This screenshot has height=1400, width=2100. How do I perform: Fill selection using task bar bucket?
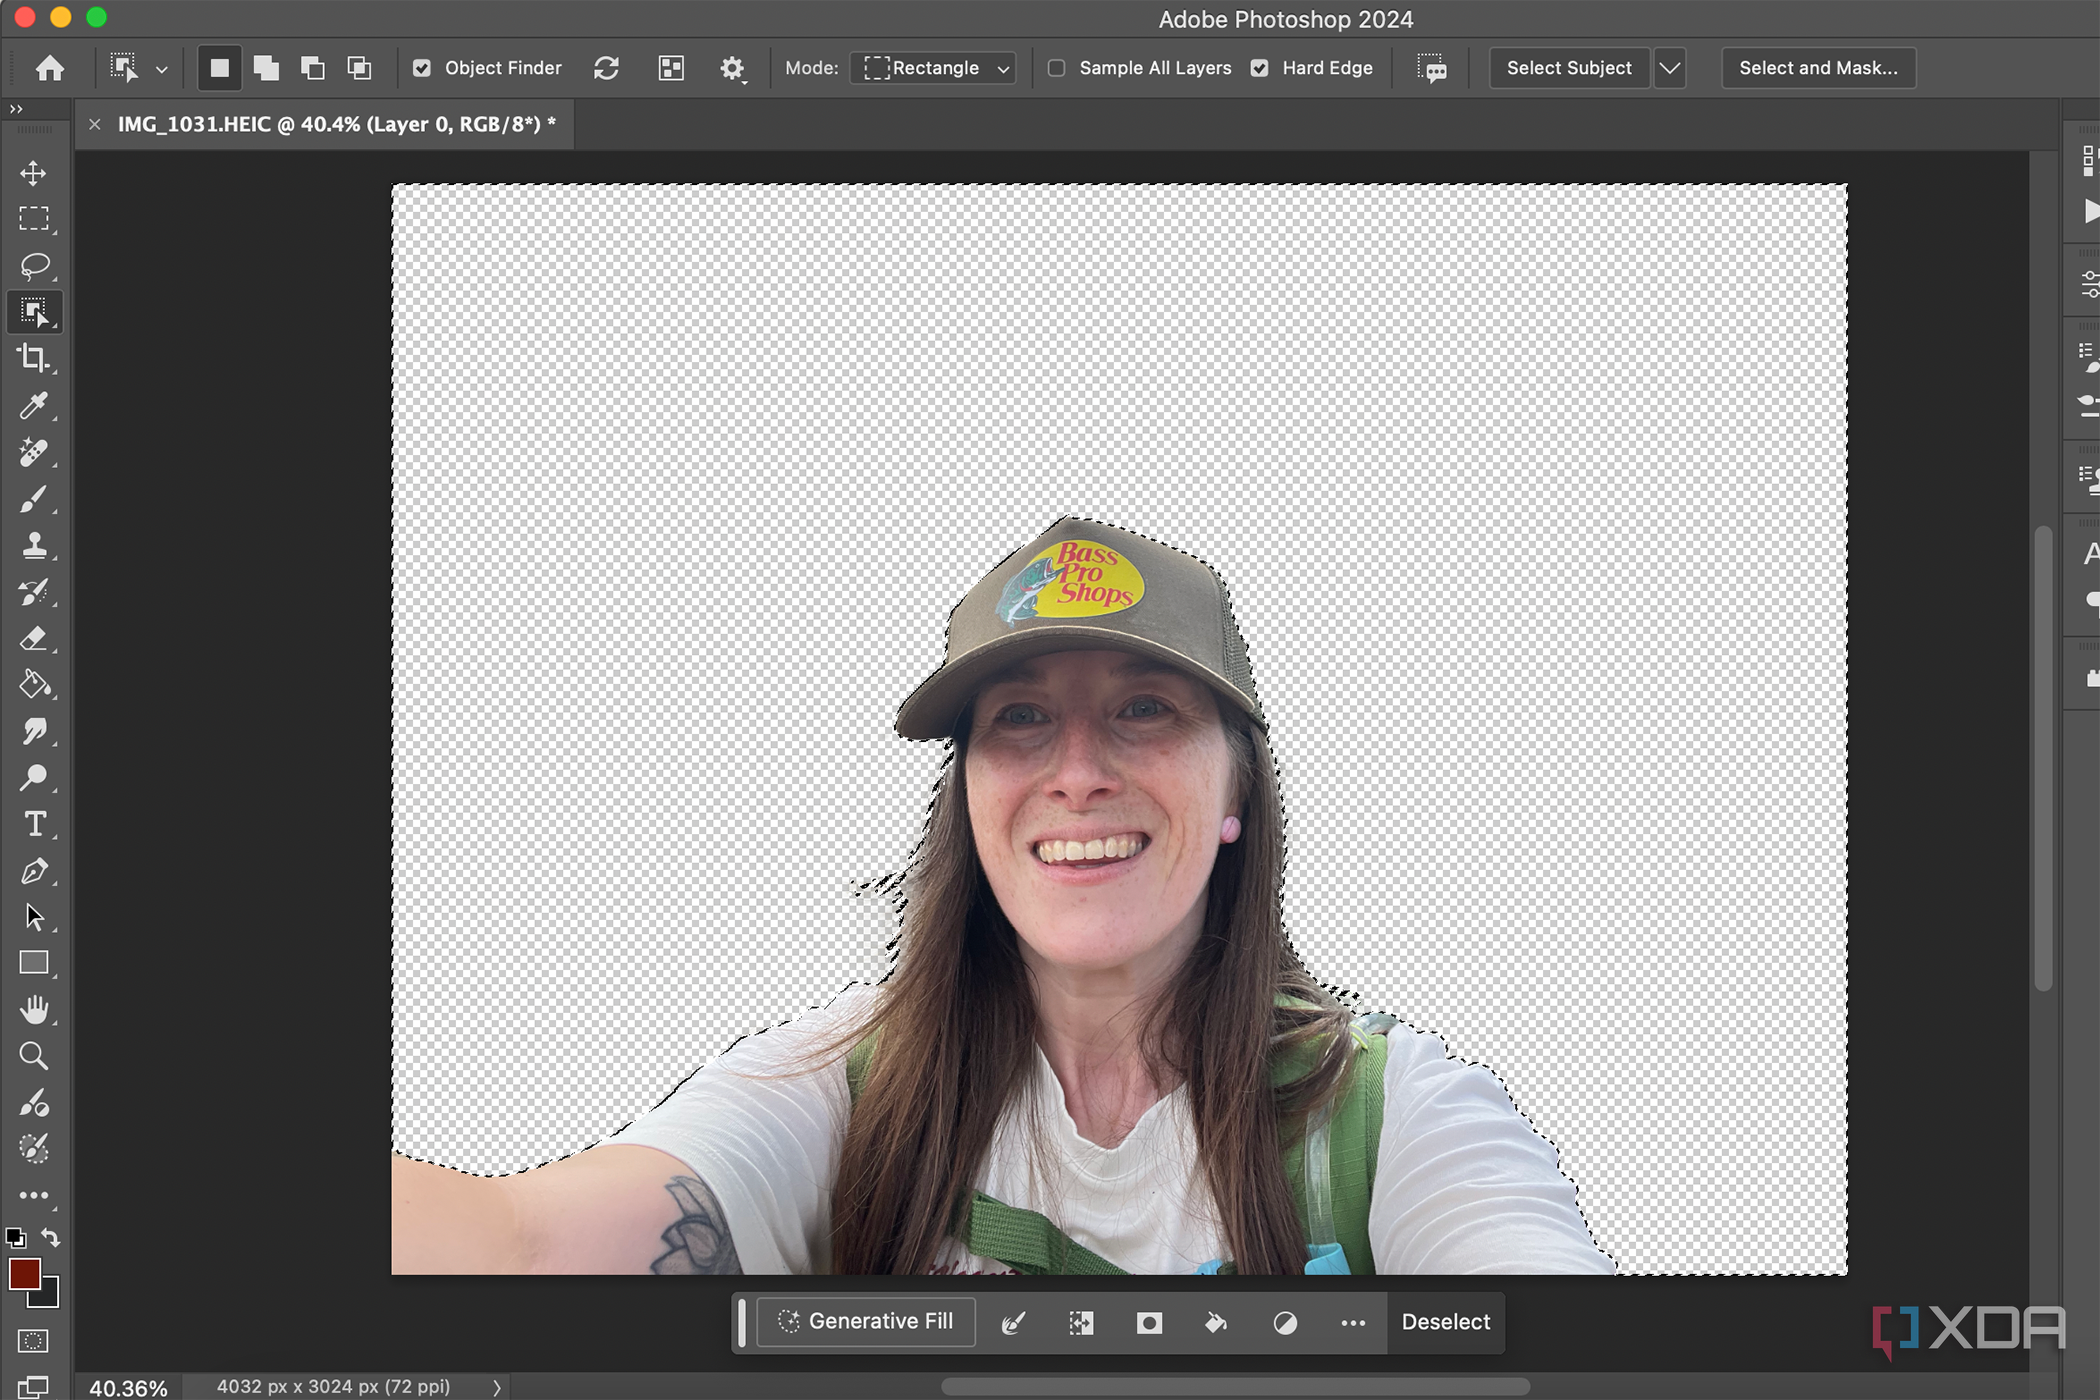1216,1323
